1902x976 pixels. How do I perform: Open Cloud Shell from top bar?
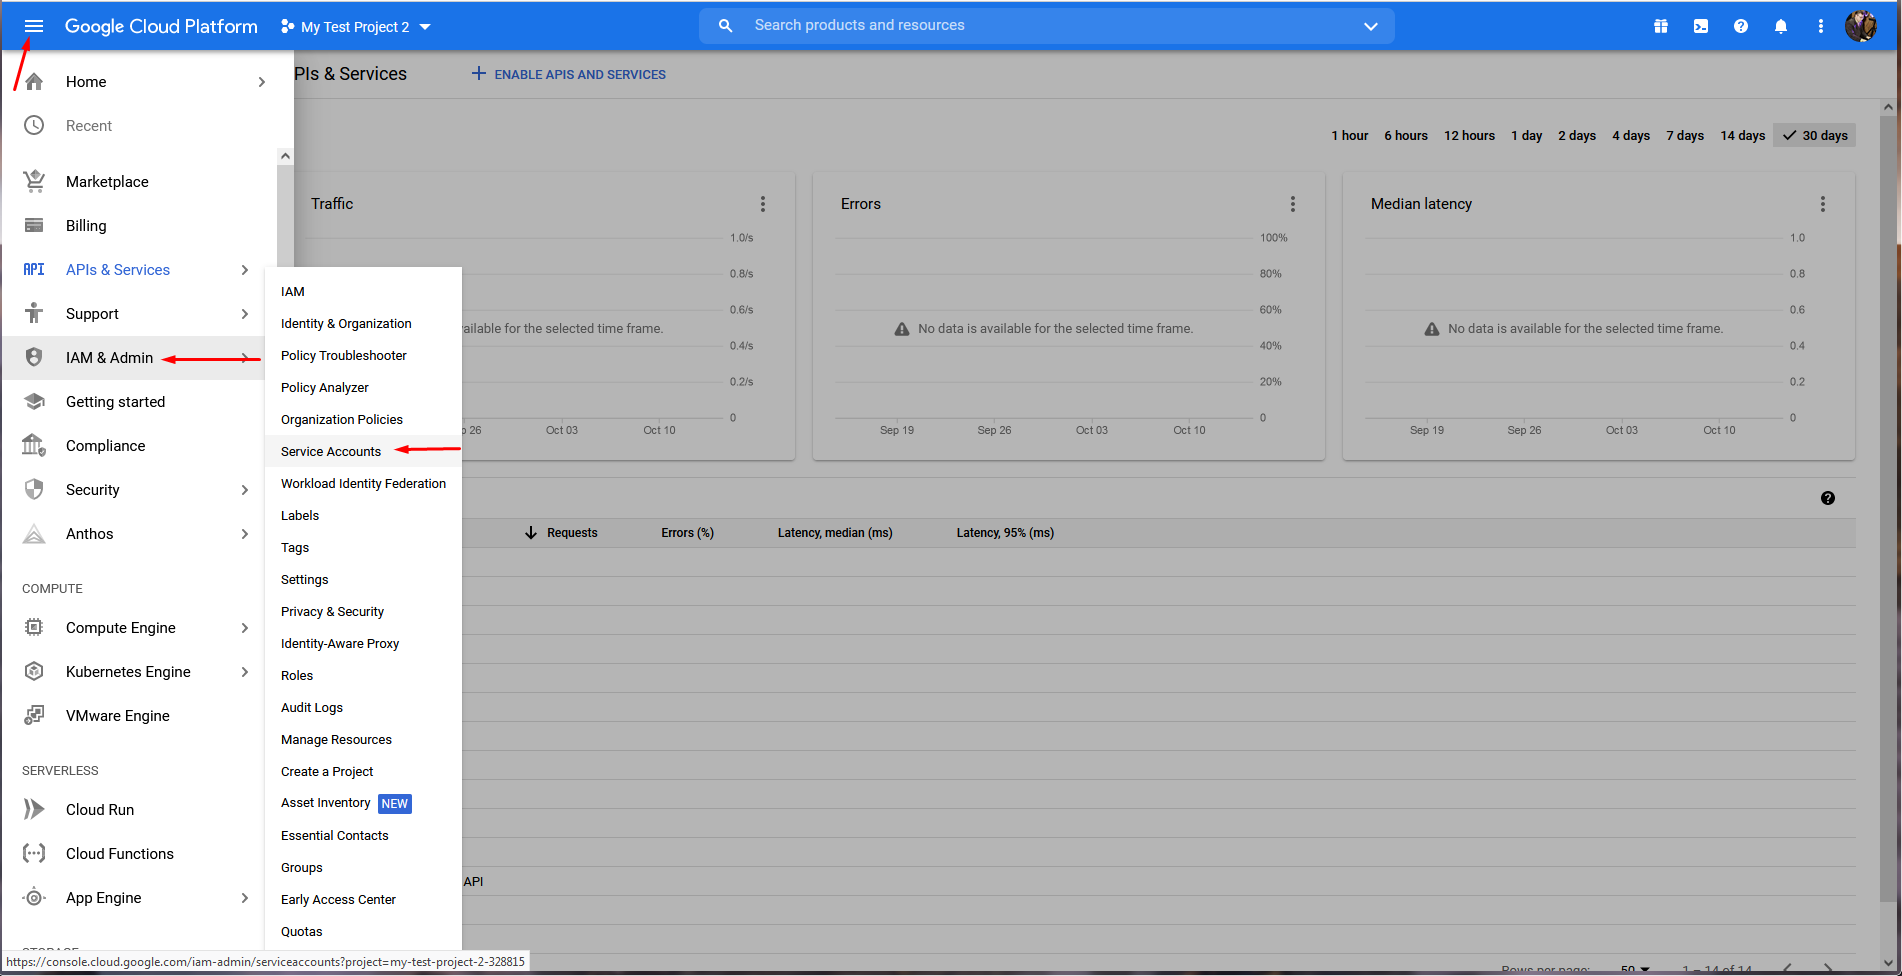1700,26
